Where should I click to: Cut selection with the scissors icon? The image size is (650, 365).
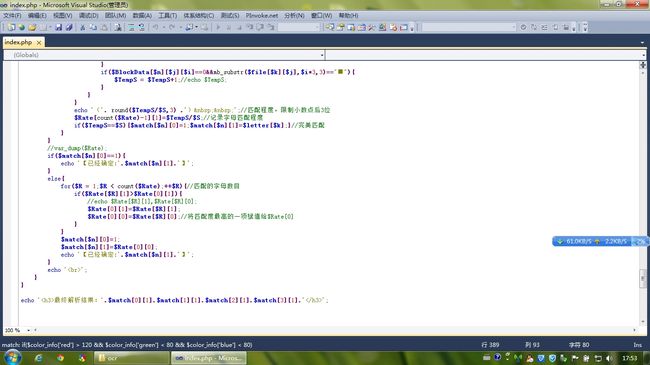coord(82,27)
